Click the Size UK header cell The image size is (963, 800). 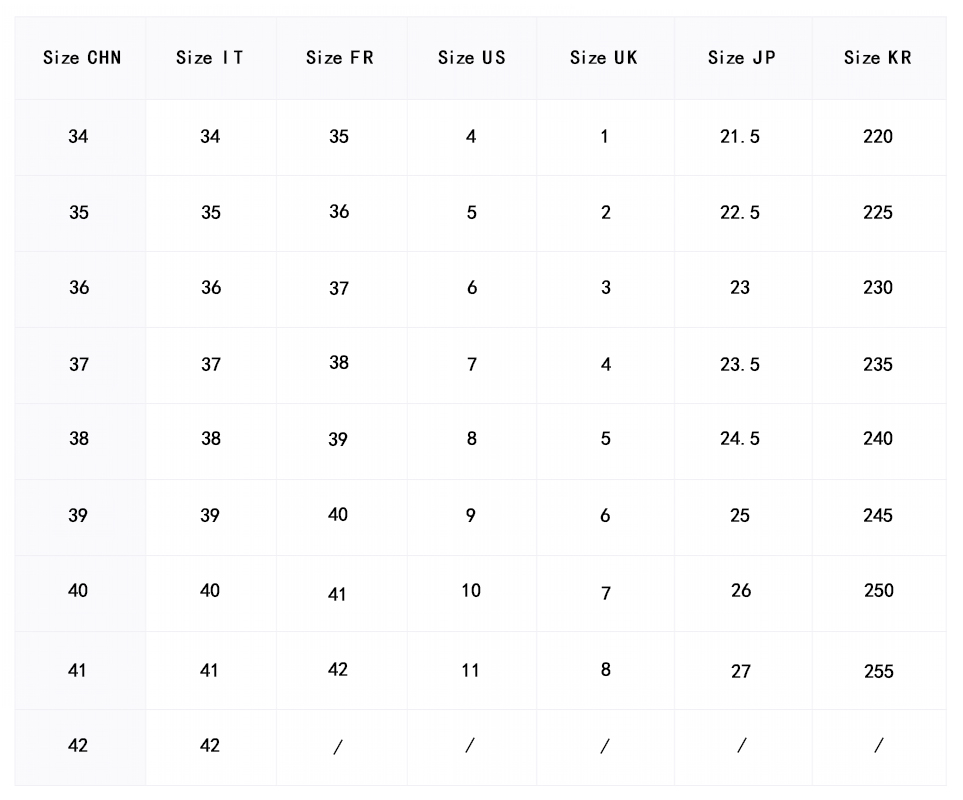point(604,58)
